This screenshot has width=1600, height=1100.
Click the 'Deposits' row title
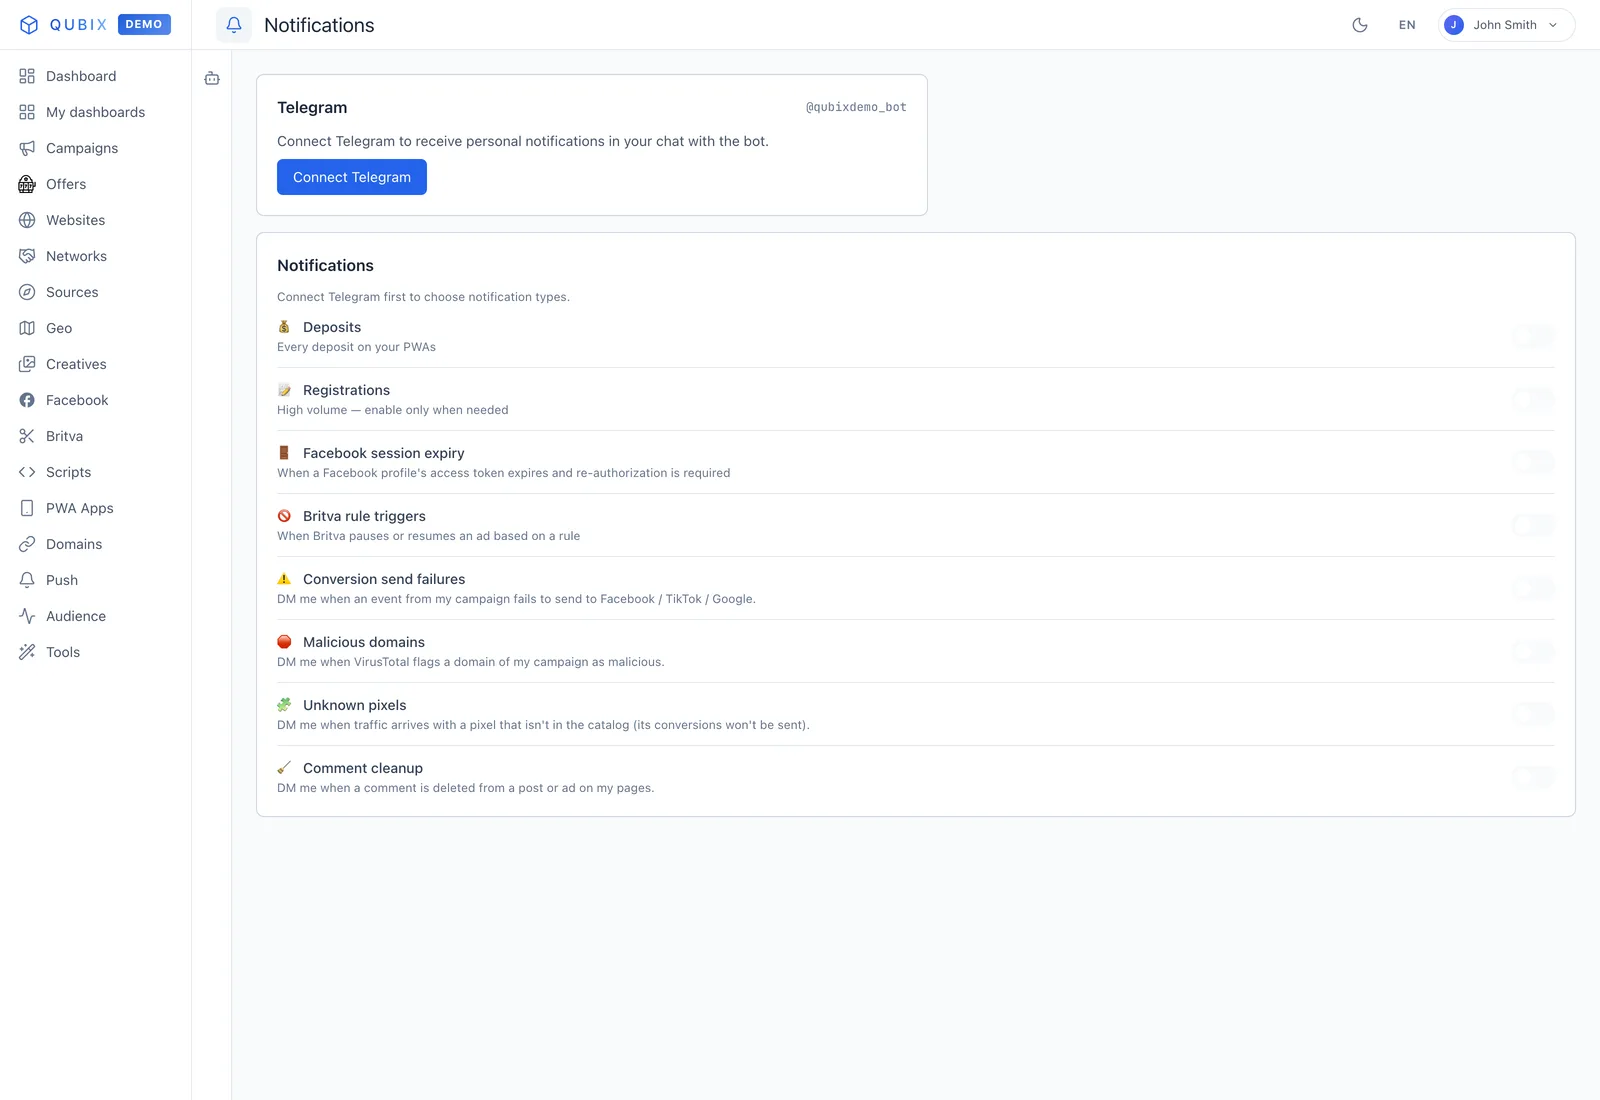coord(332,327)
